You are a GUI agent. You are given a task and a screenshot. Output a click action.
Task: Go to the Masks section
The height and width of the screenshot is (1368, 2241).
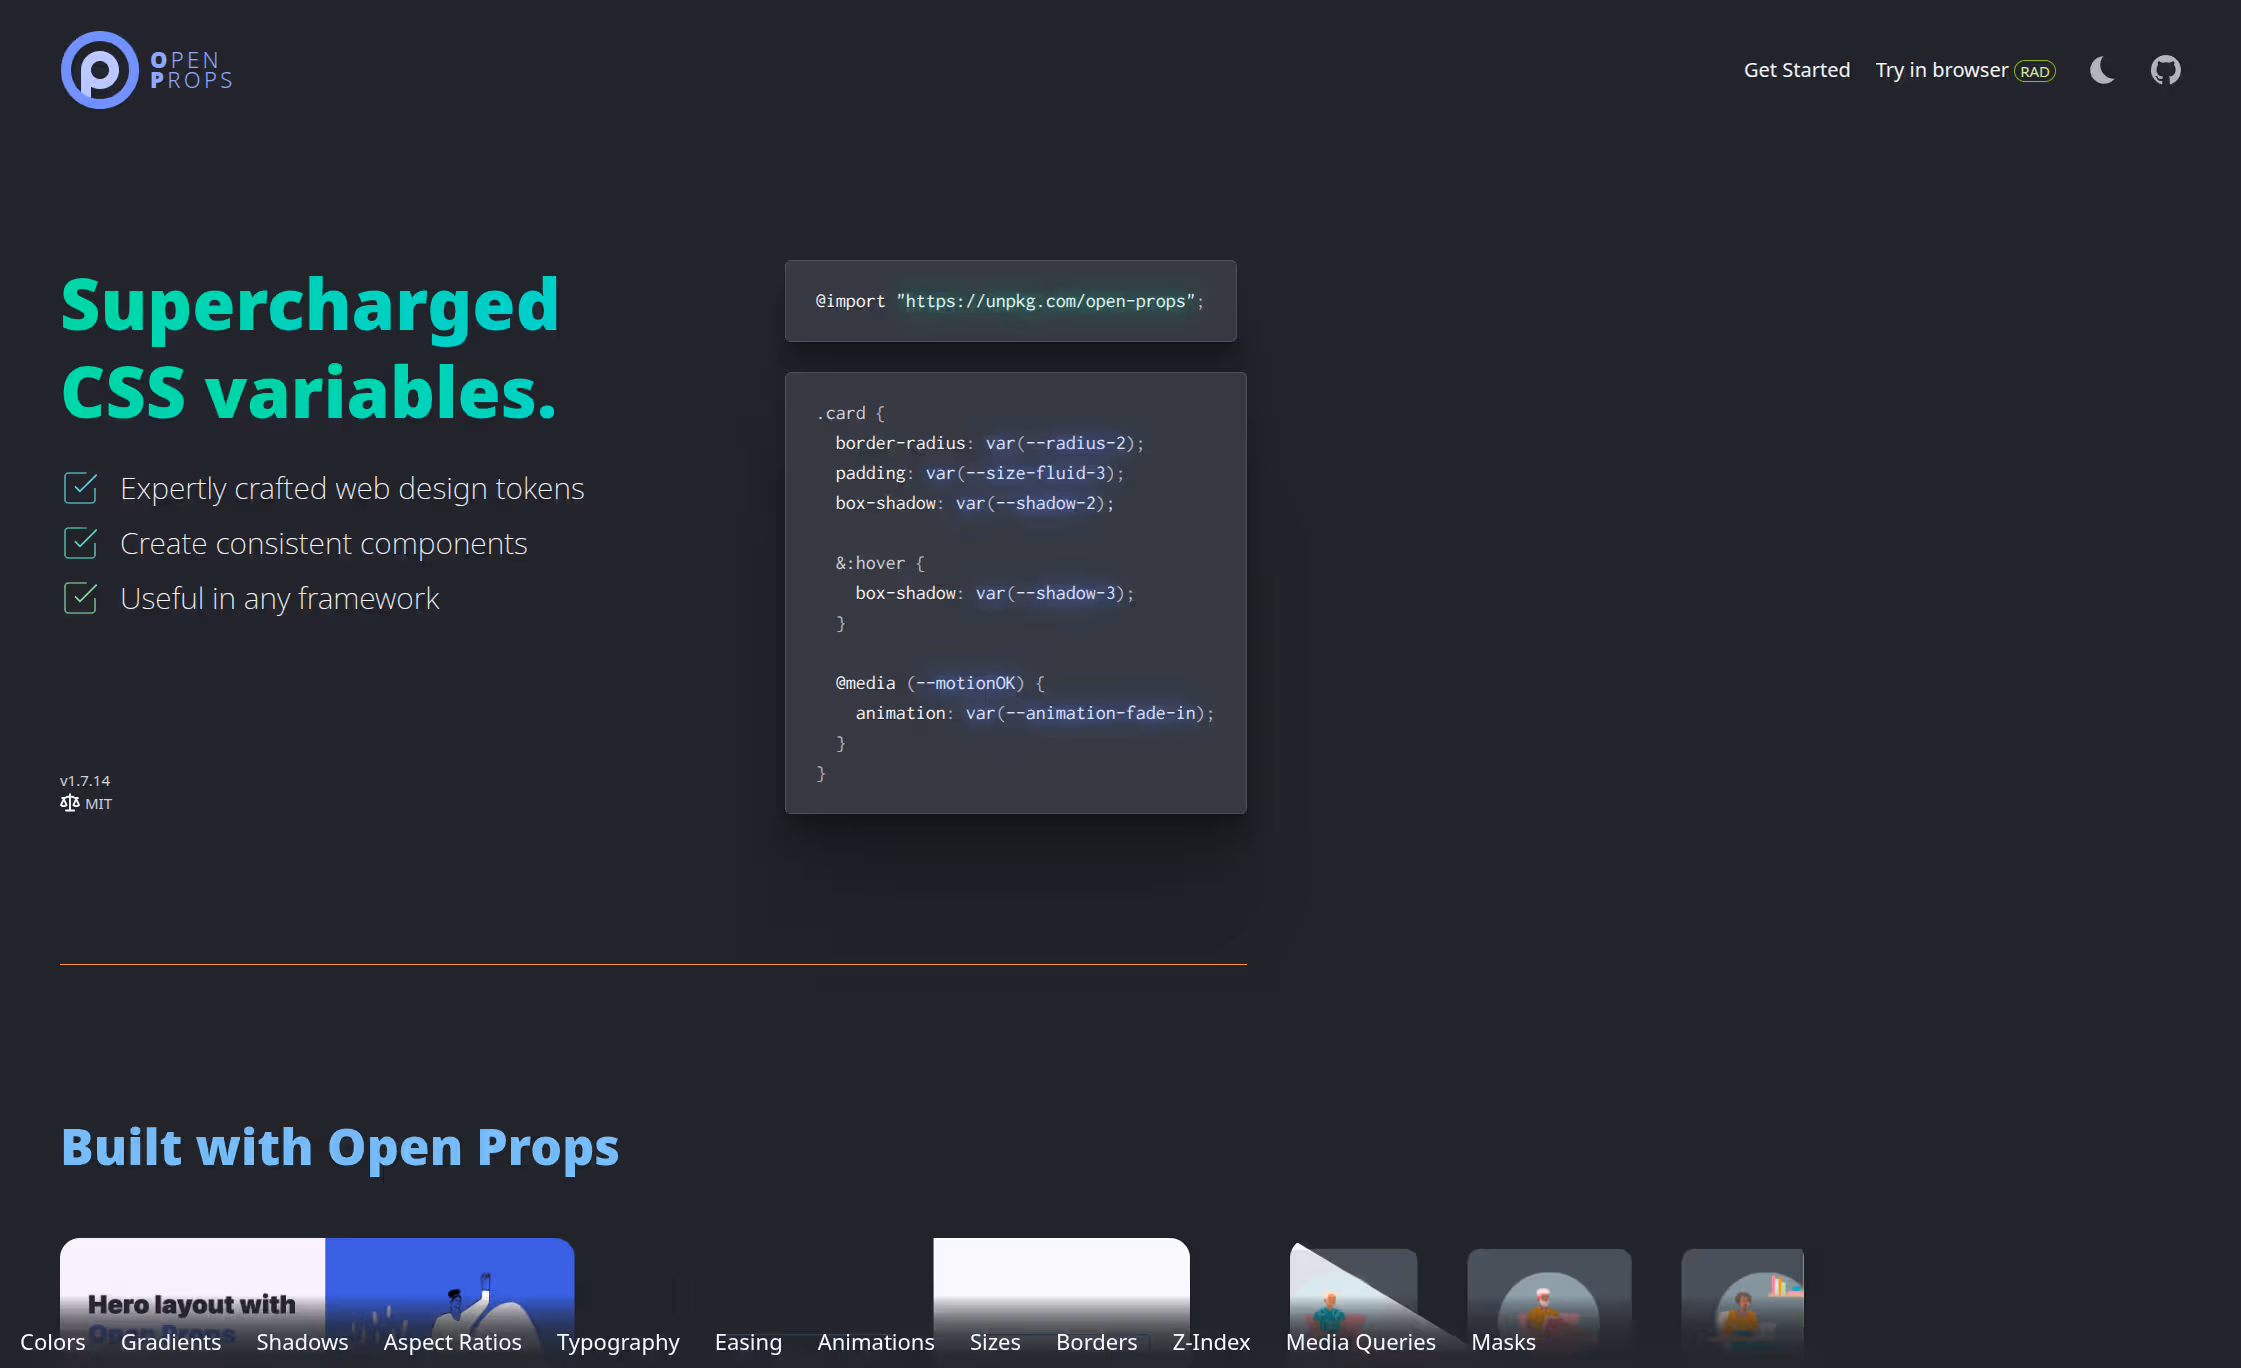tap(1502, 1342)
